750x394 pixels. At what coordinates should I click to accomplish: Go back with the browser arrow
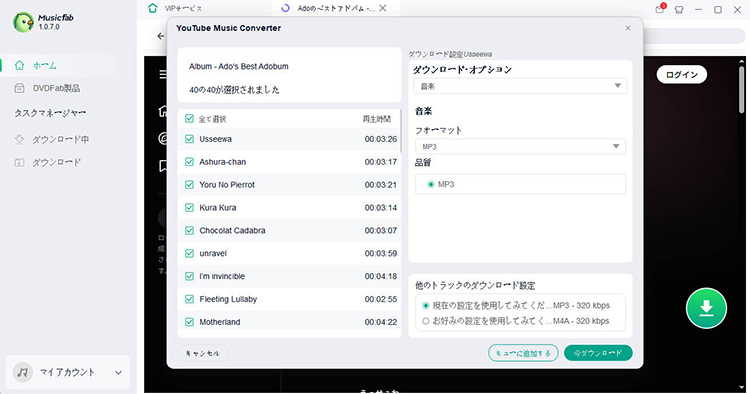[161, 36]
